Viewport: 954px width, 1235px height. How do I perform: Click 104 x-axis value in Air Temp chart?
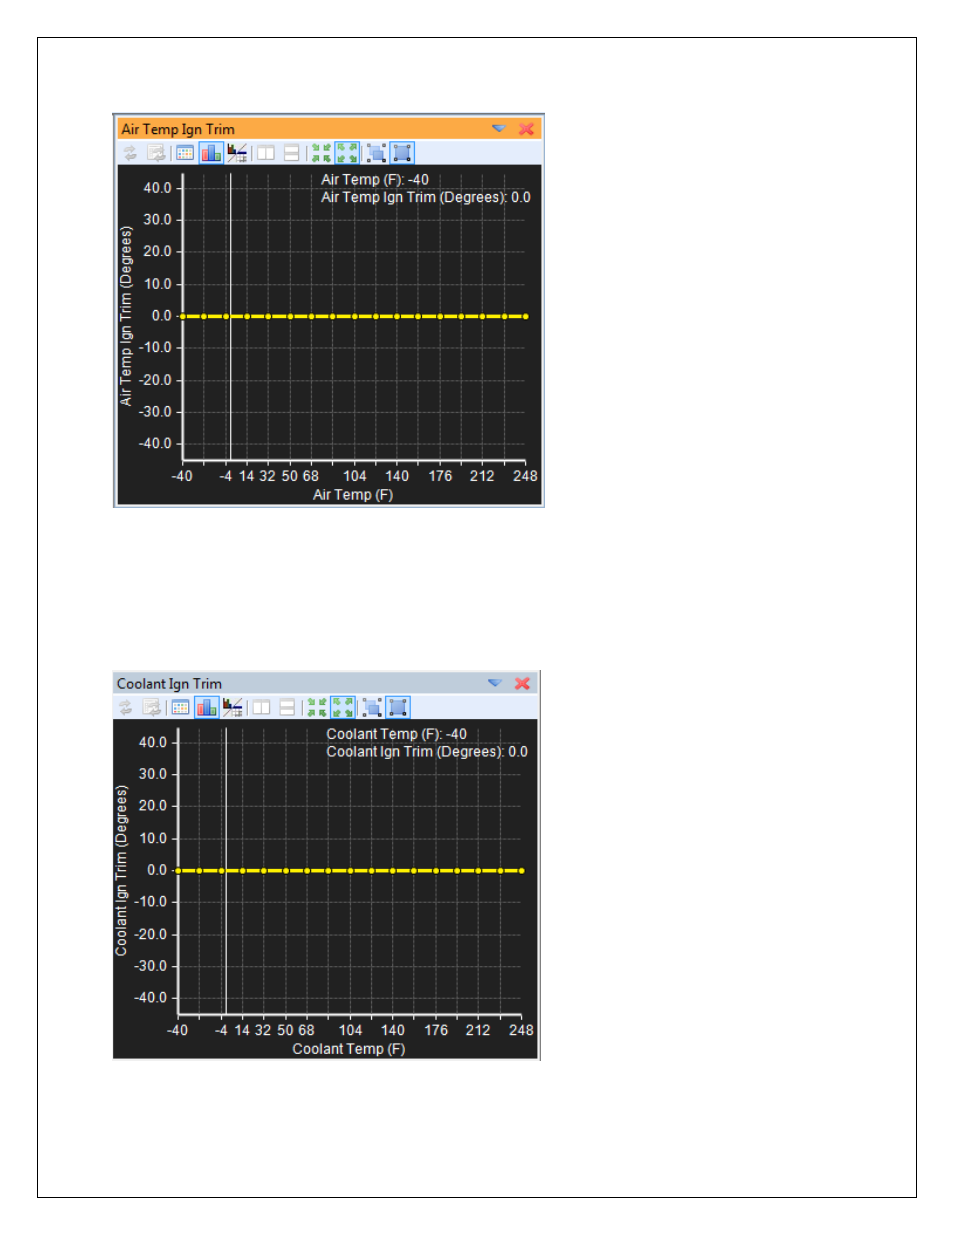(355, 476)
